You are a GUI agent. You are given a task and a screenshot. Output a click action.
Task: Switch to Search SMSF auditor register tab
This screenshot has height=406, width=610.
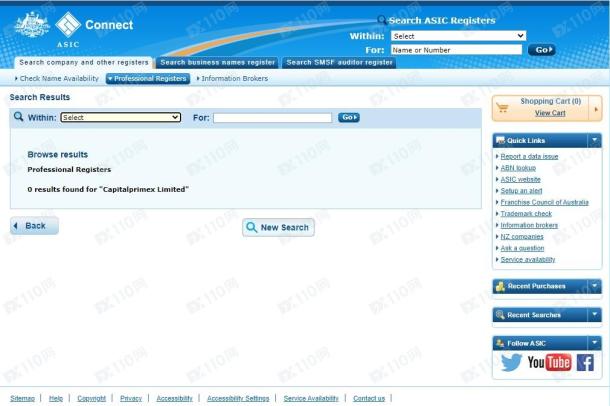339,62
